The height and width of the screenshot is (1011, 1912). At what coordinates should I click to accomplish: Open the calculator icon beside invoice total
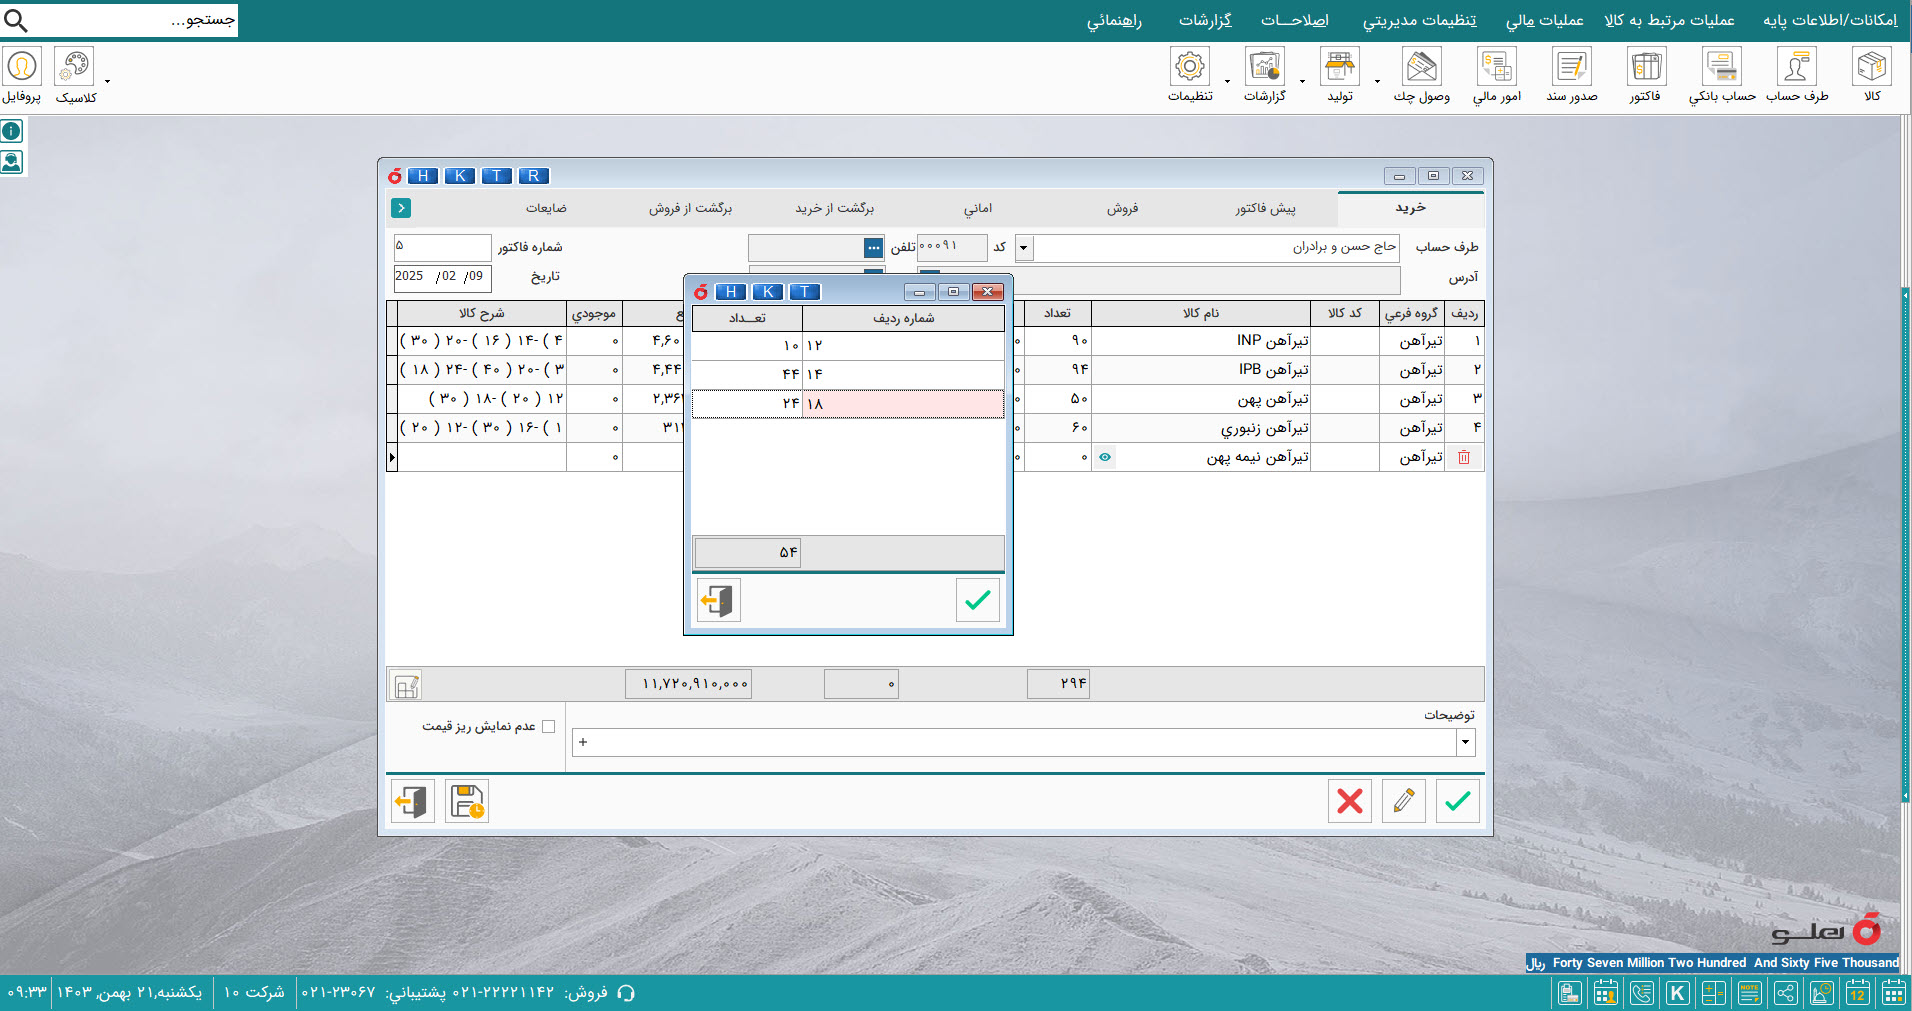click(405, 685)
